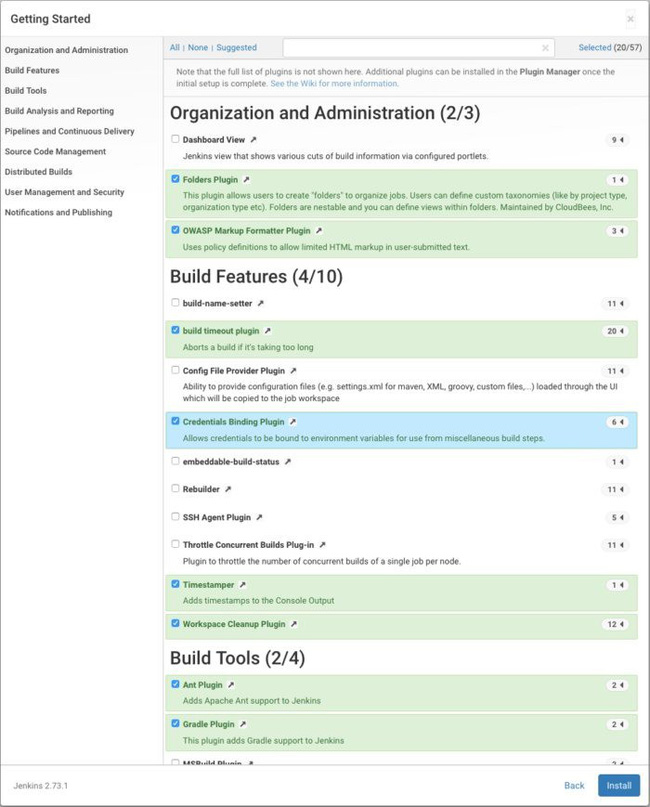Image resolution: width=650 pixels, height=807 pixels.
Task: Check embeddable-build-status plugin
Action: click(x=175, y=461)
